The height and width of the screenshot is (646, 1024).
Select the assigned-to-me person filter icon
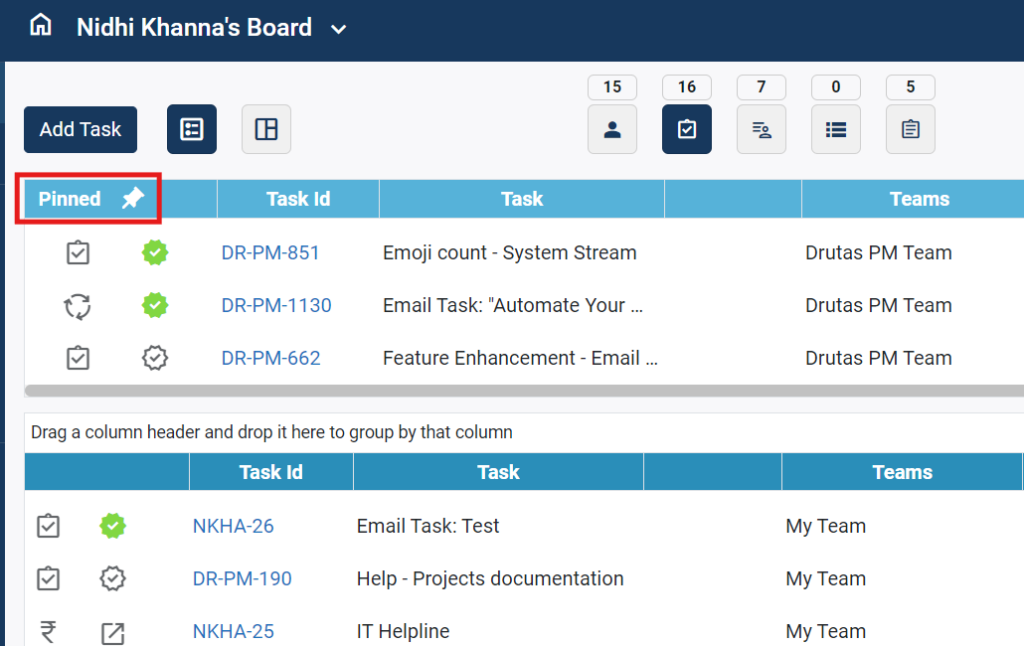[612, 128]
